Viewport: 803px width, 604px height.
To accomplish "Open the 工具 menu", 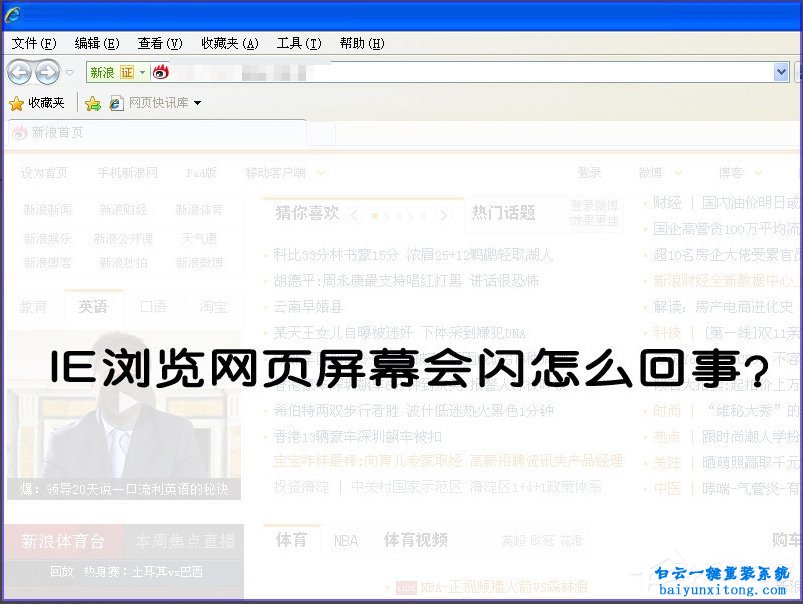I will click(x=297, y=43).
